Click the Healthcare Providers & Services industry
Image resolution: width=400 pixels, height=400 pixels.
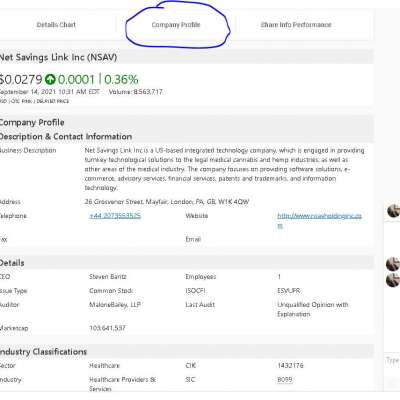(122, 384)
